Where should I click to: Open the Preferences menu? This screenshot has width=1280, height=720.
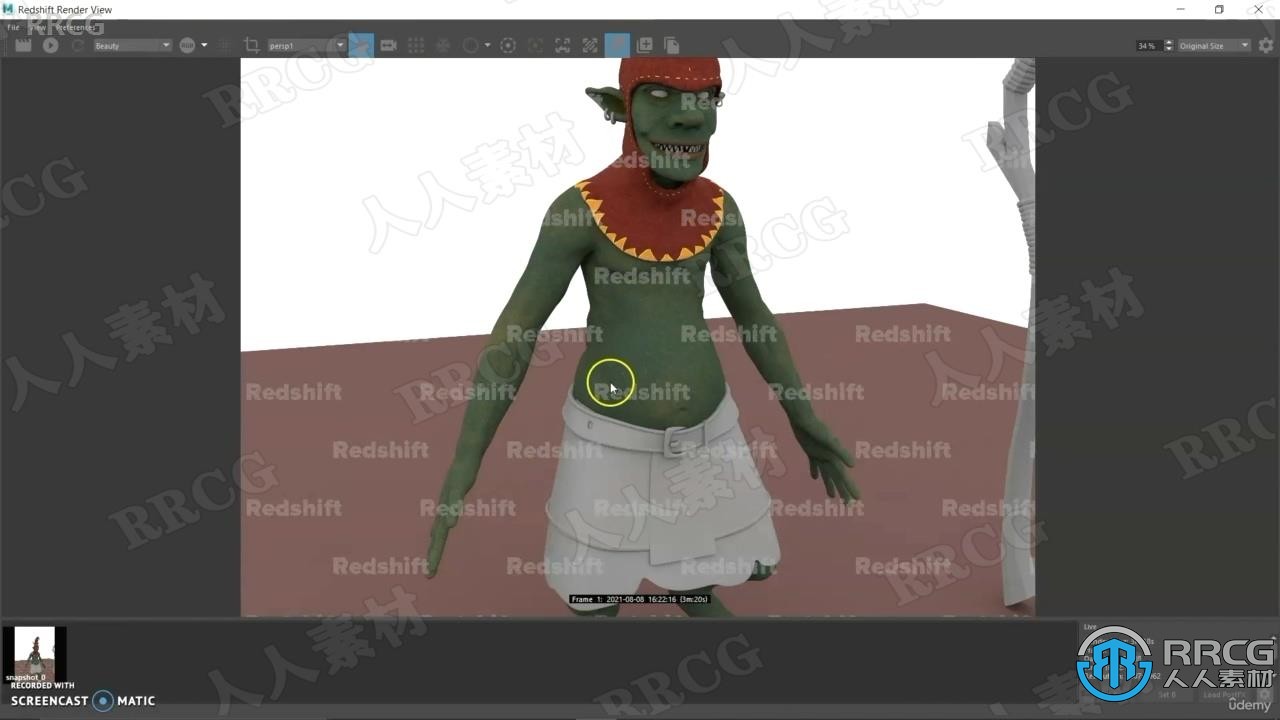pyautogui.click(x=76, y=28)
